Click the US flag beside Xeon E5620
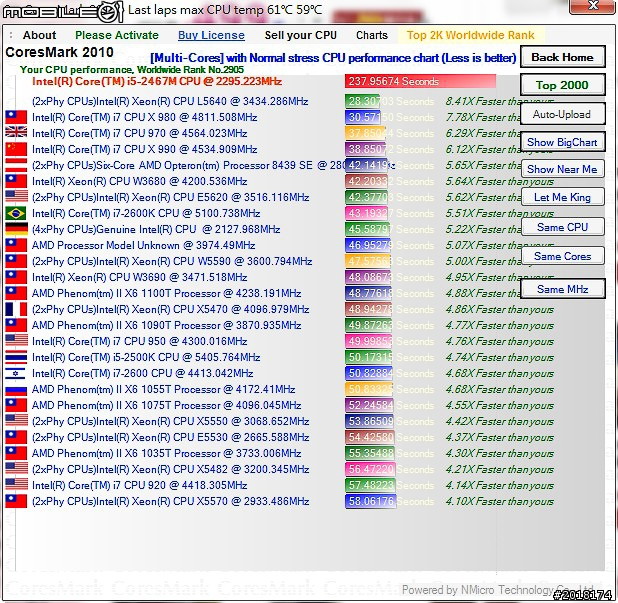Viewport: 618px width, 603px height. (x=16, y=197)
